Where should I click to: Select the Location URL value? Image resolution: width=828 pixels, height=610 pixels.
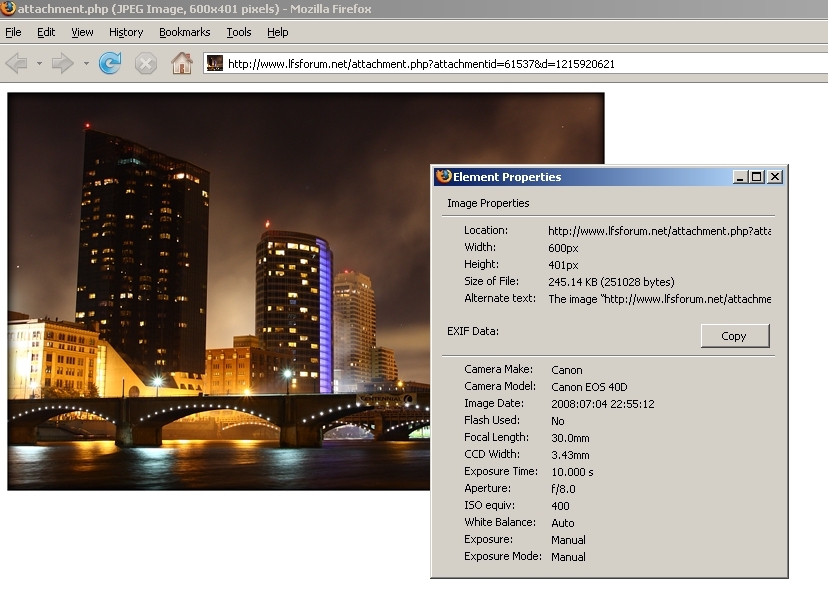659,231
